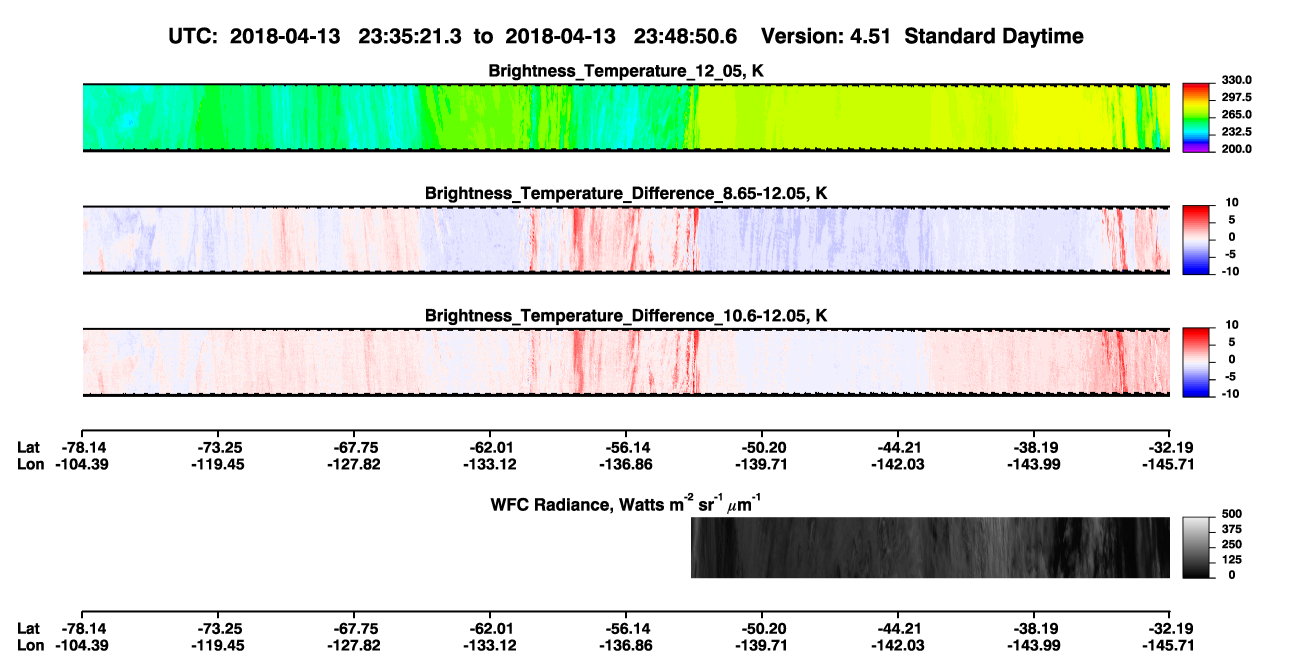Click the -10 tick of 8.65-12.05 colorbar
1300x667 pixels.
pos(1231,272)
